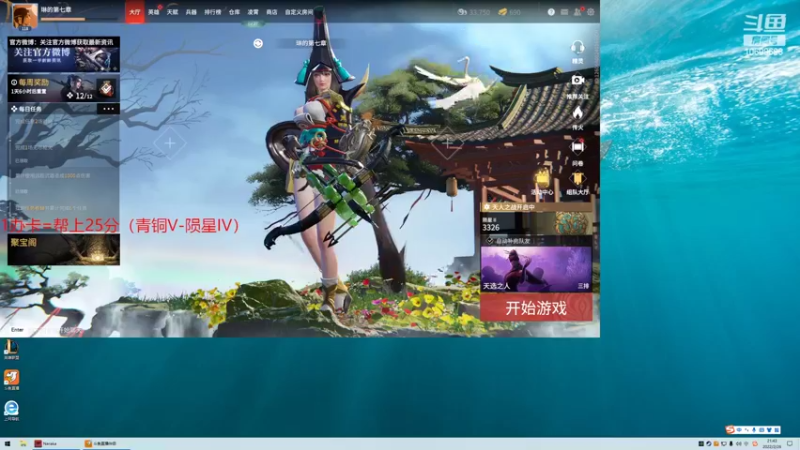The image size is (800, 450).
Task: Open the 聚宝阁 treasure banner
Action: (x=63, y=249)
